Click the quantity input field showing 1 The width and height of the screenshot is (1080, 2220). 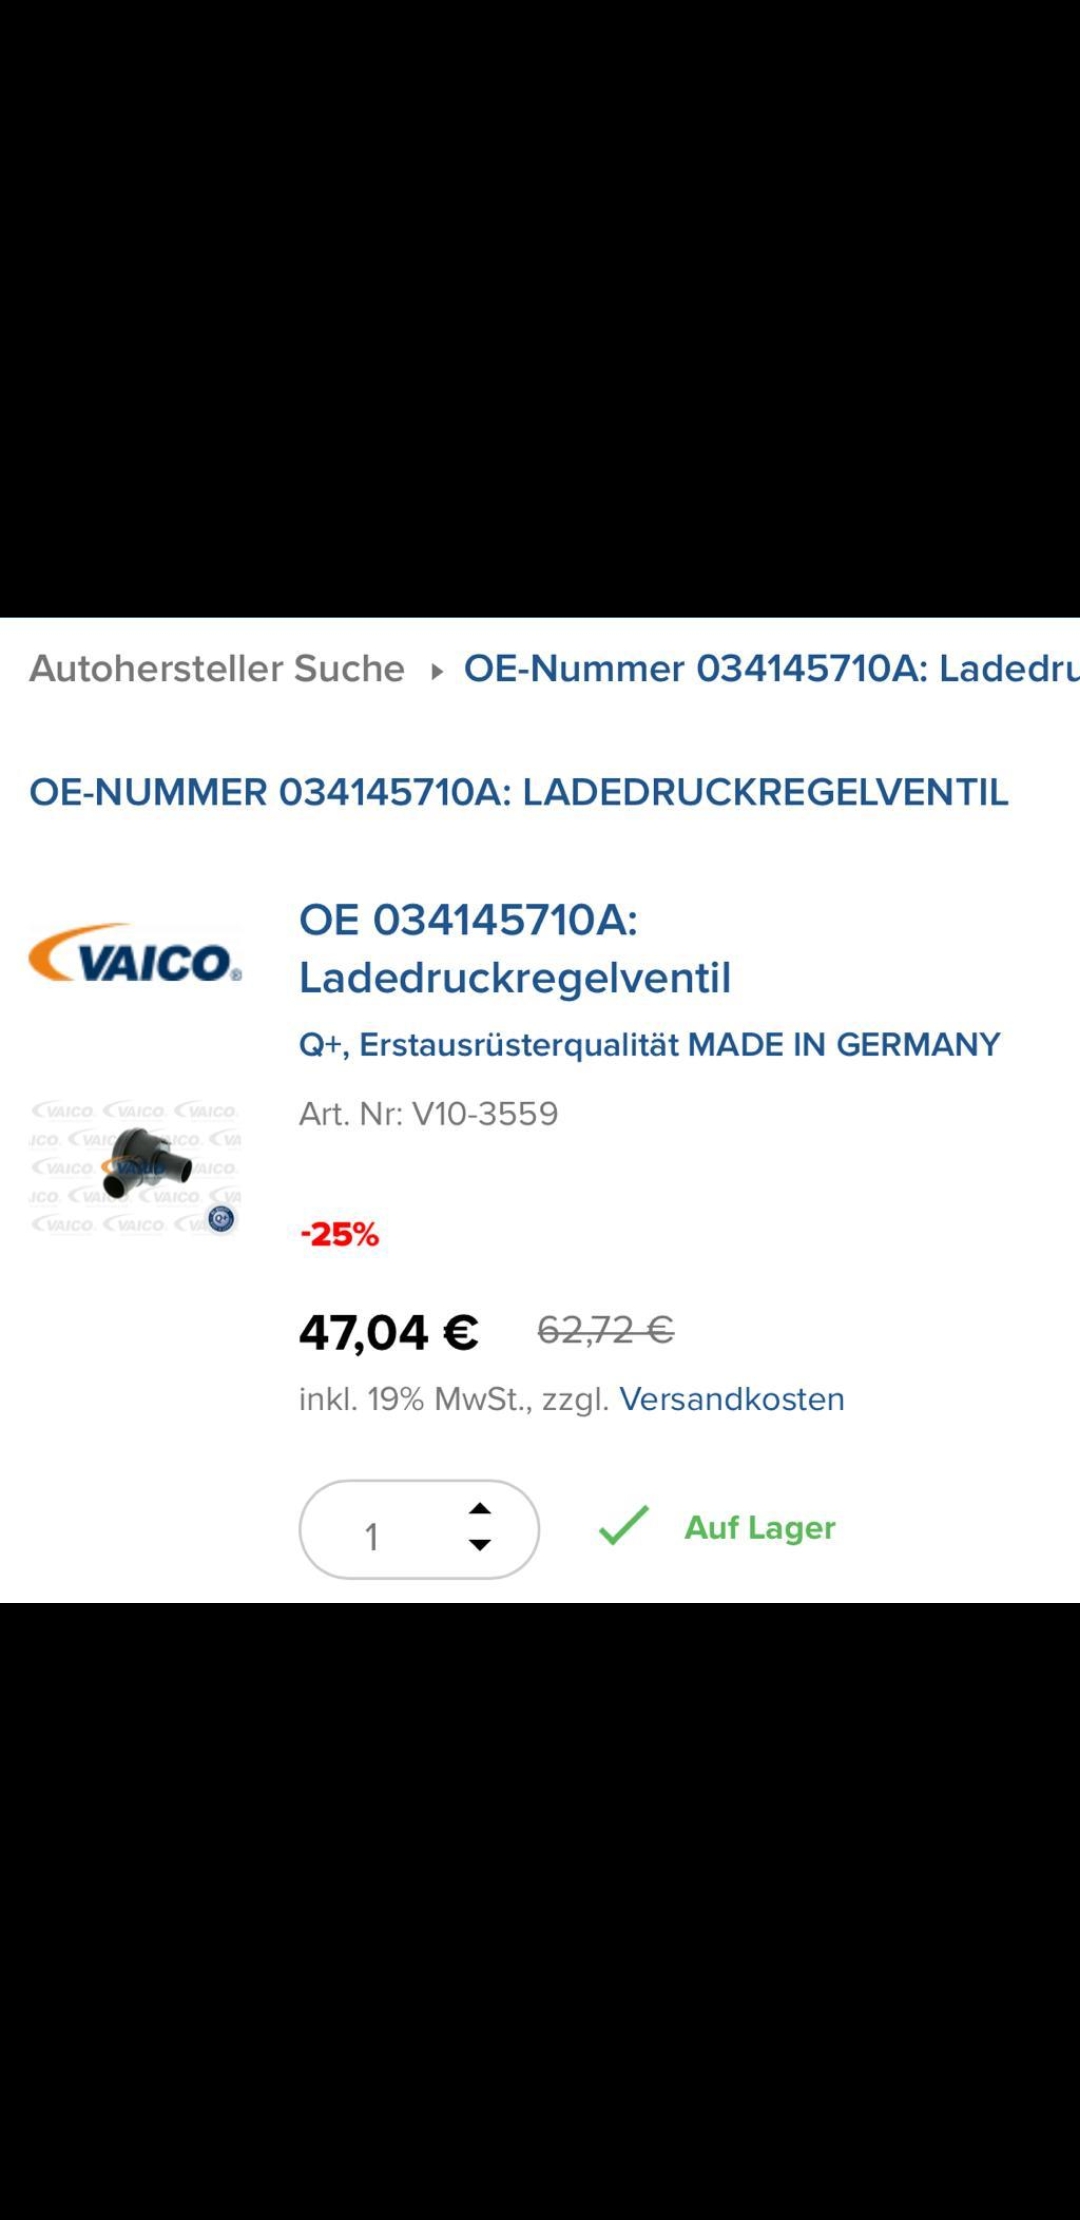pyautogui.click(x=419, y=1529)
